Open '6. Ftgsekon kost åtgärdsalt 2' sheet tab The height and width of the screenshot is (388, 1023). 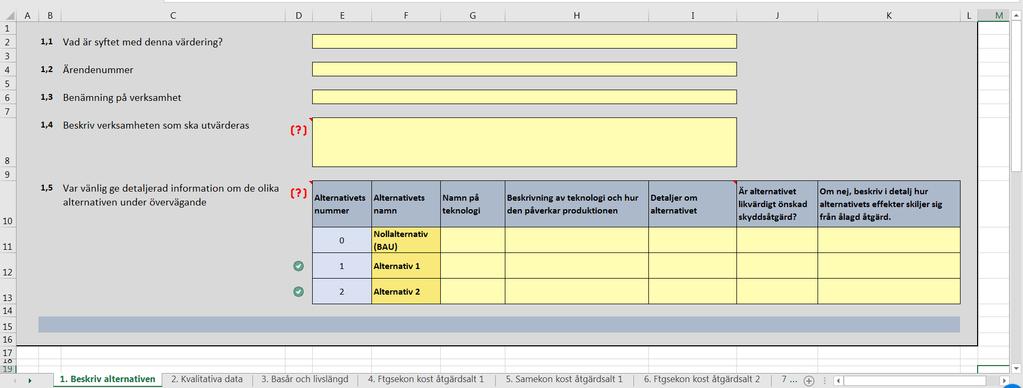(x=702, y=379)
